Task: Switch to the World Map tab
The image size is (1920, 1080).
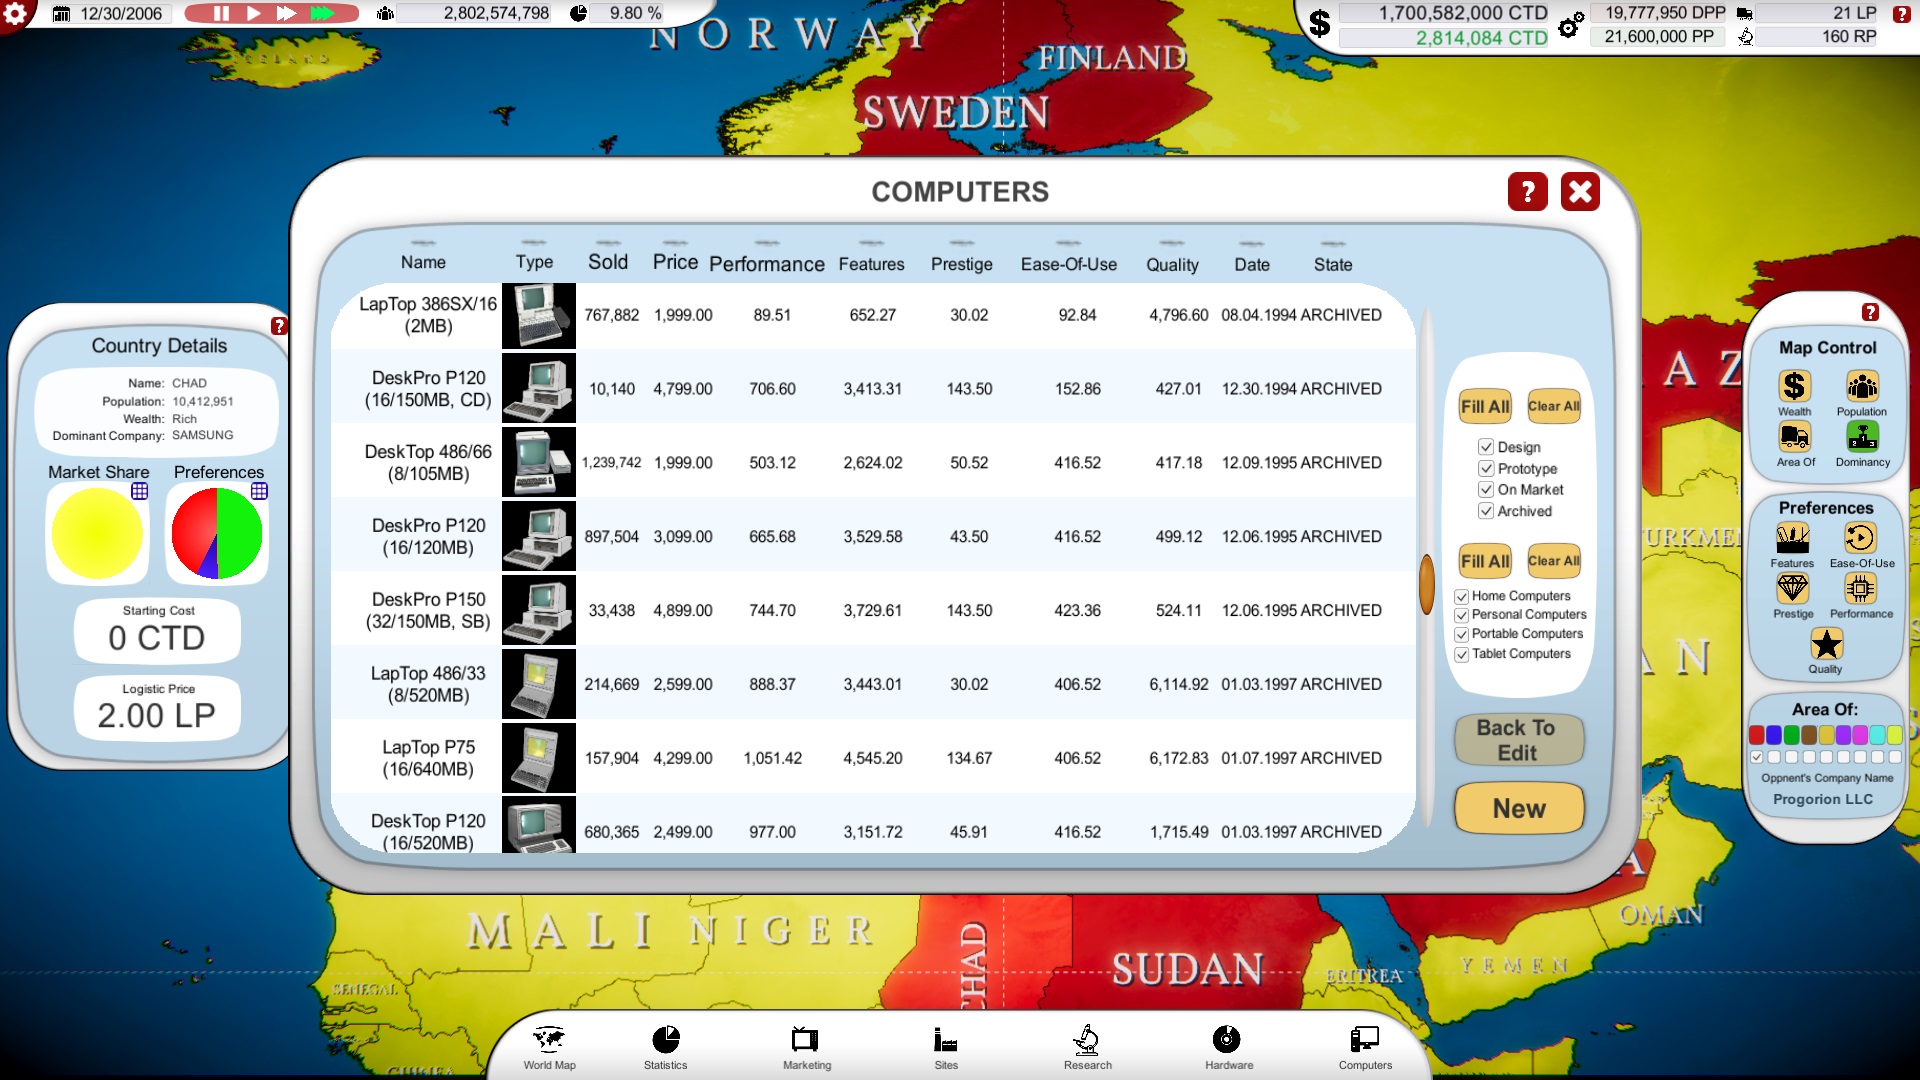Action: [549, 1047]
